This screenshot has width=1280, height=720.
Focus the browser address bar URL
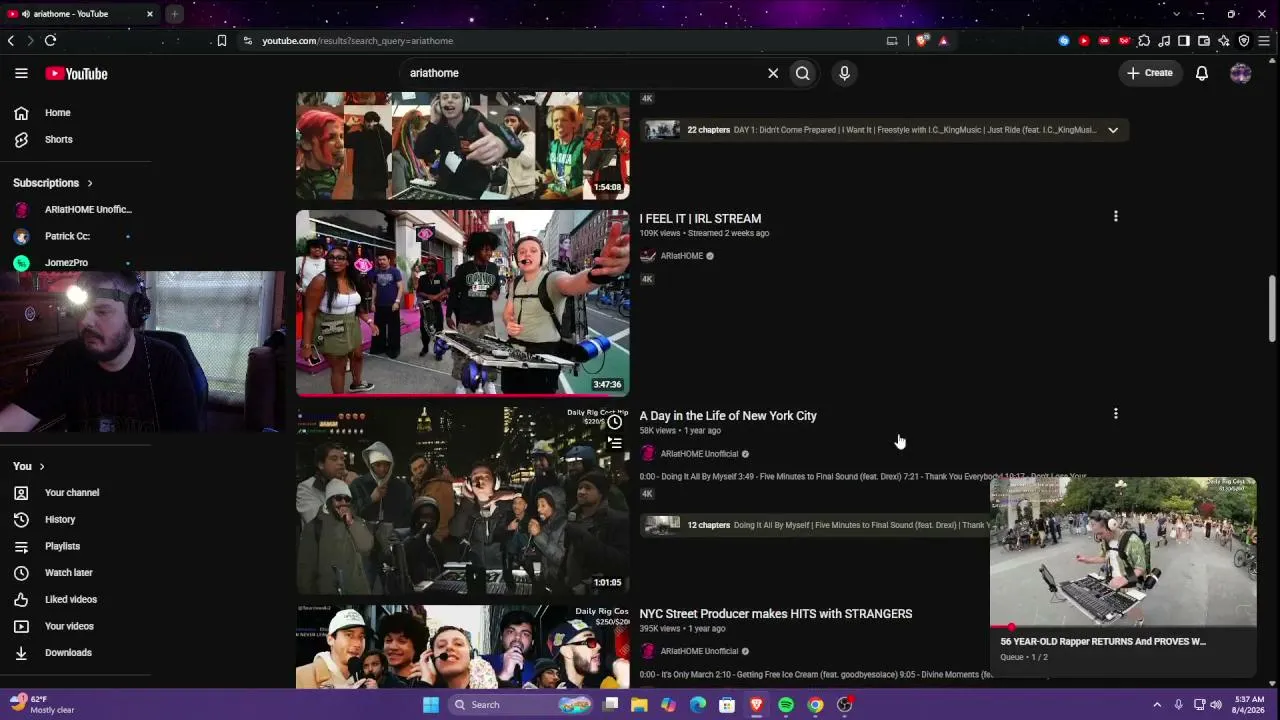[x=358, y=41]
